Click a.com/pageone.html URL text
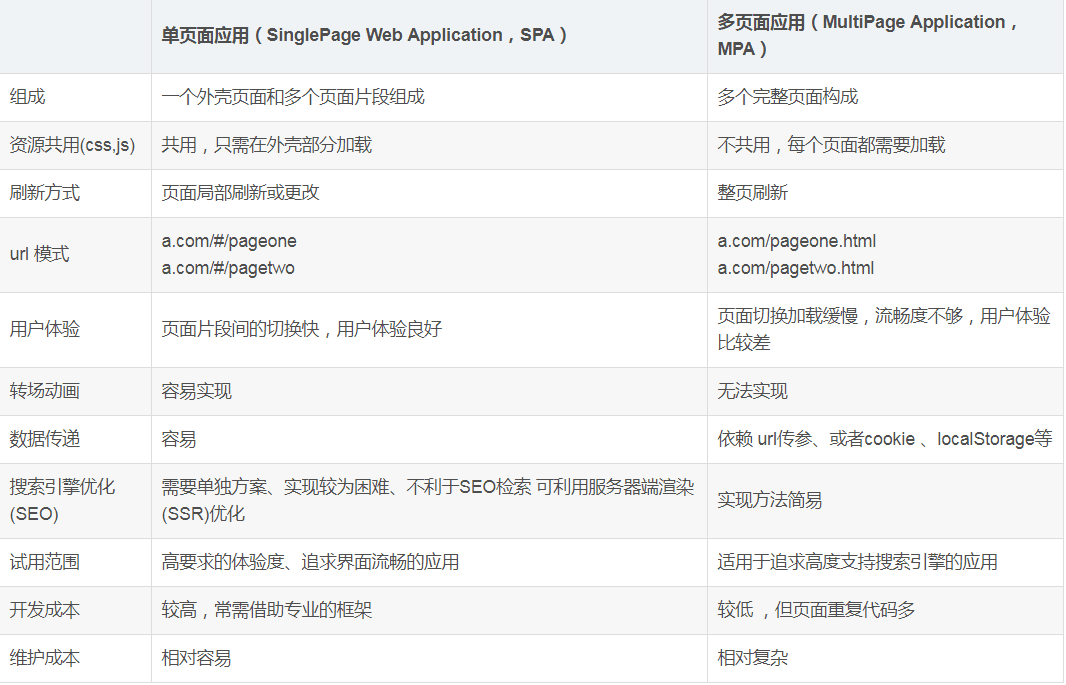This screenshot has height=685, width=1066. pos(797,241)
